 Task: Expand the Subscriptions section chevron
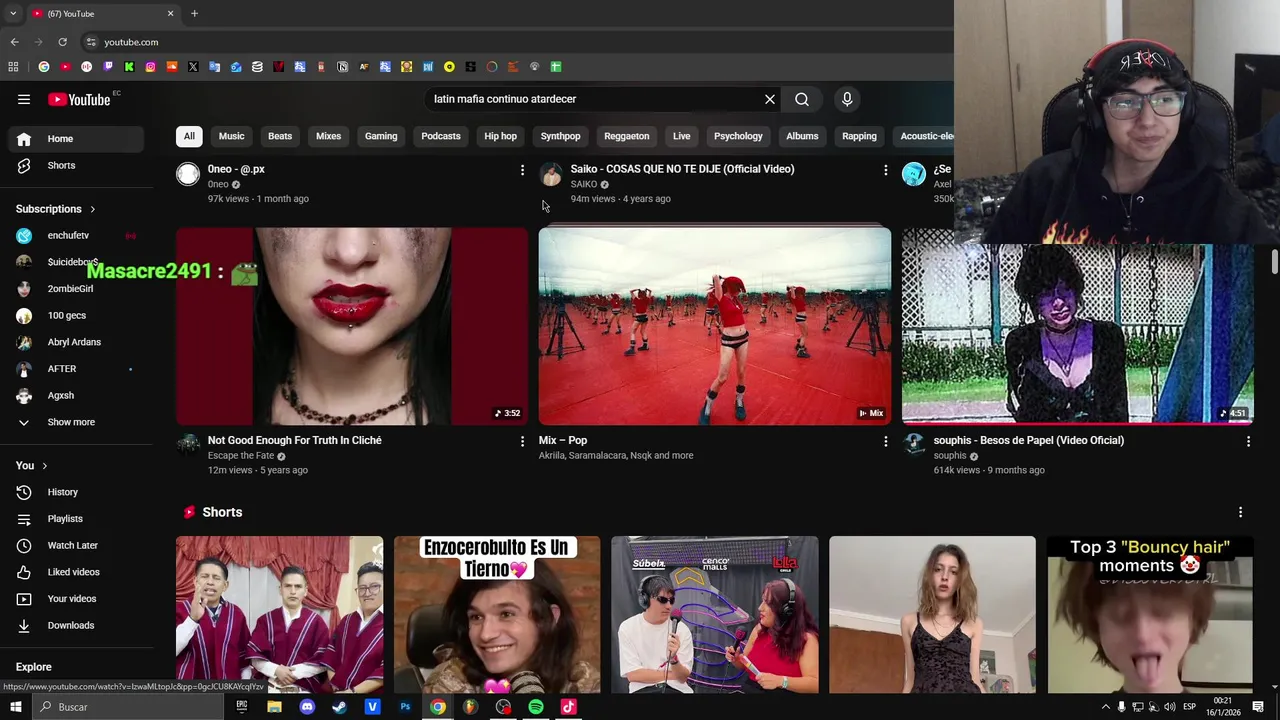92,209
